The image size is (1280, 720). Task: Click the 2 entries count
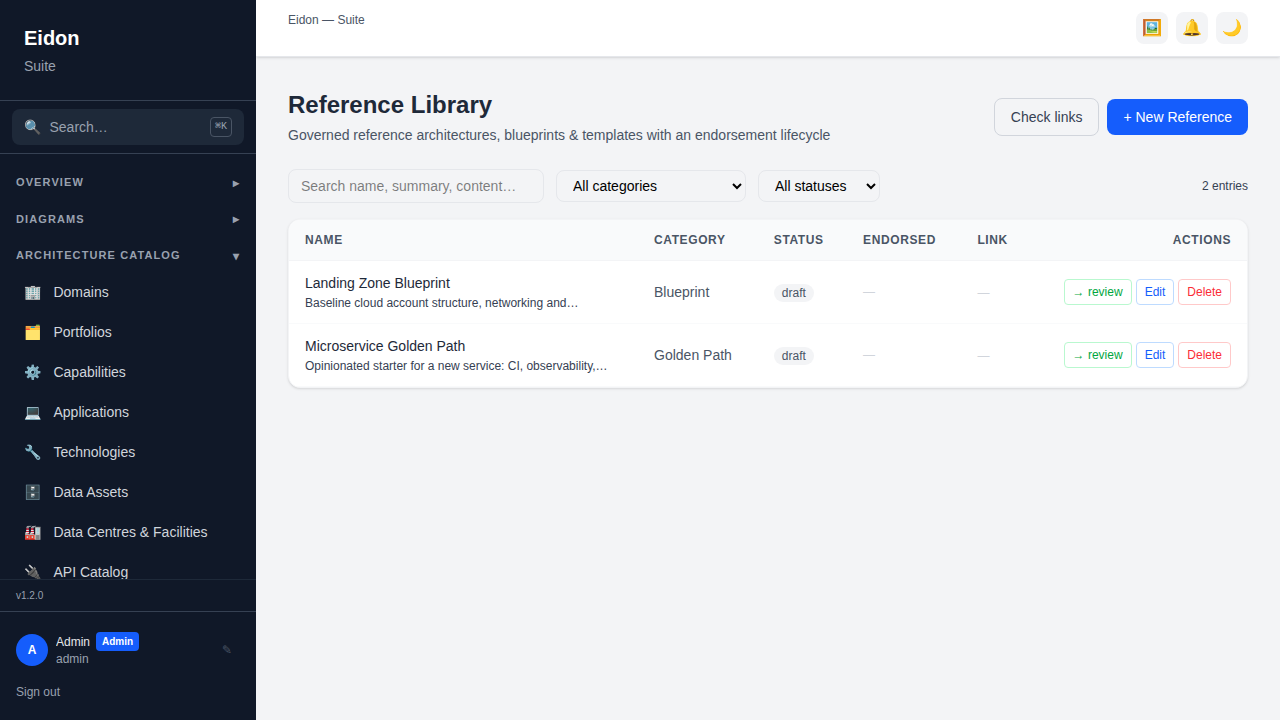click(x=1225, y=186)
